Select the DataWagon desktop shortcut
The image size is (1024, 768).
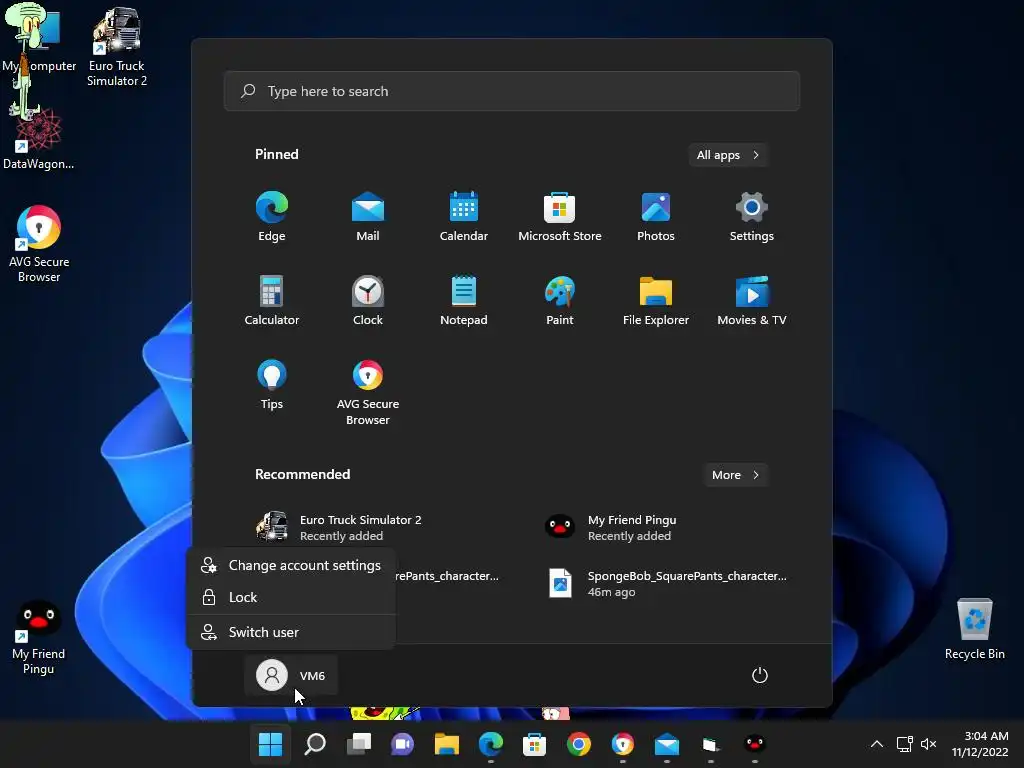coord(39,140)
